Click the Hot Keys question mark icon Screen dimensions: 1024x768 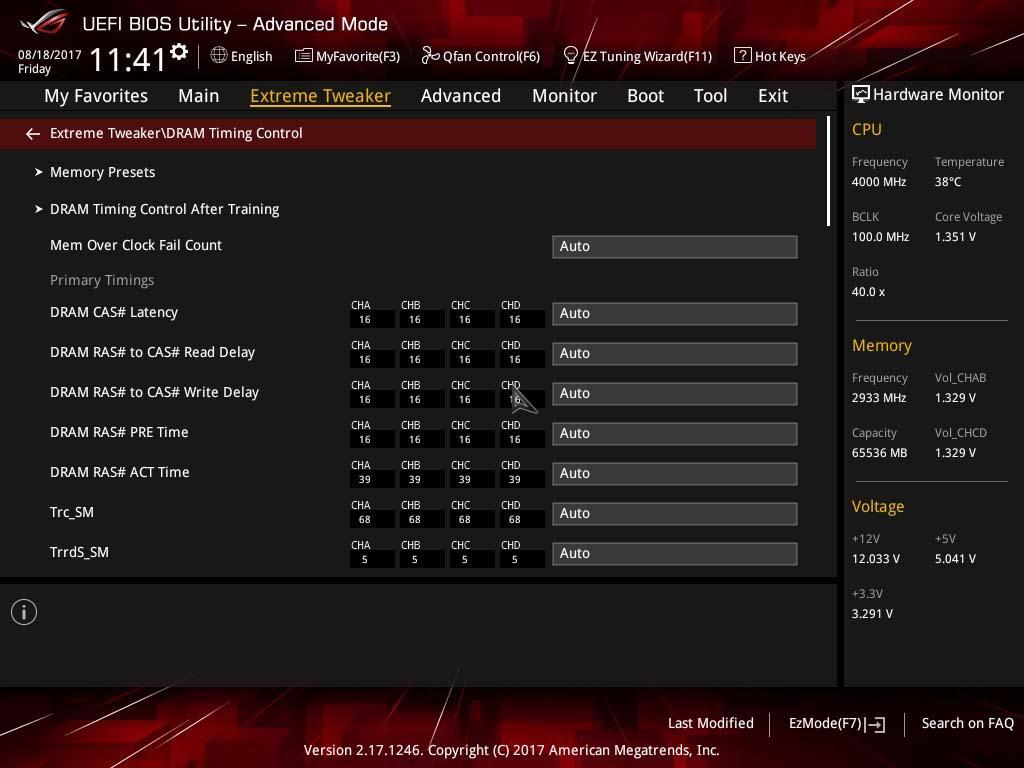coord(743,56)
